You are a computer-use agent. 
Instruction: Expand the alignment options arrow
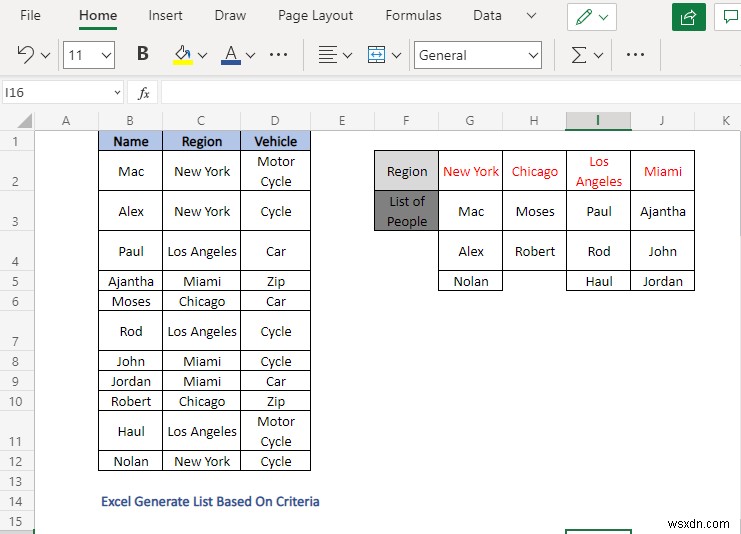pyautogui.click(x=347, y=55)
